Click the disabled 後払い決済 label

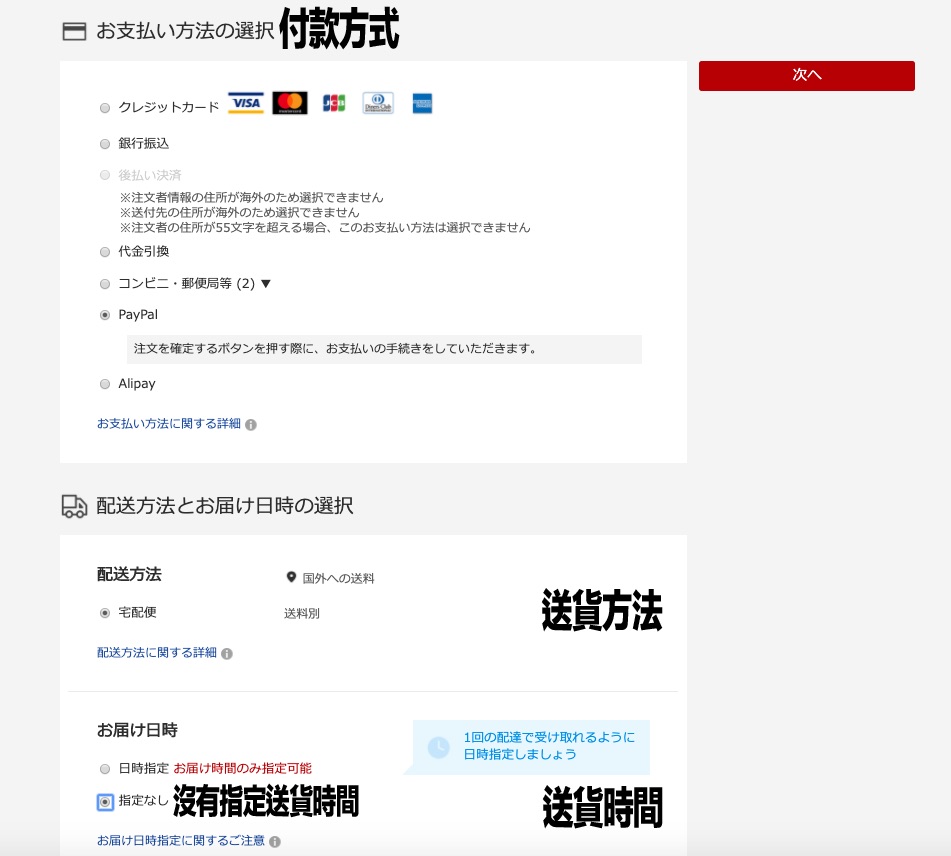[150, 175]
